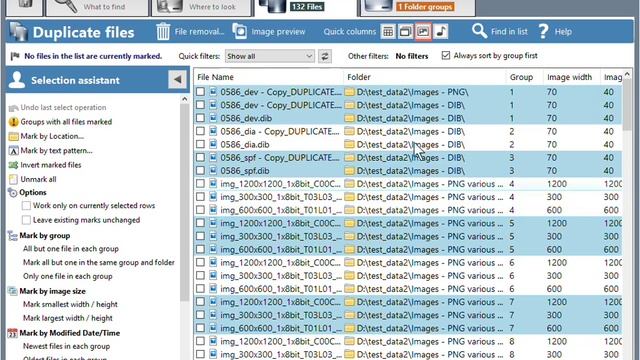Click the No filters link

pyautogui.click(x=411, y=56)
